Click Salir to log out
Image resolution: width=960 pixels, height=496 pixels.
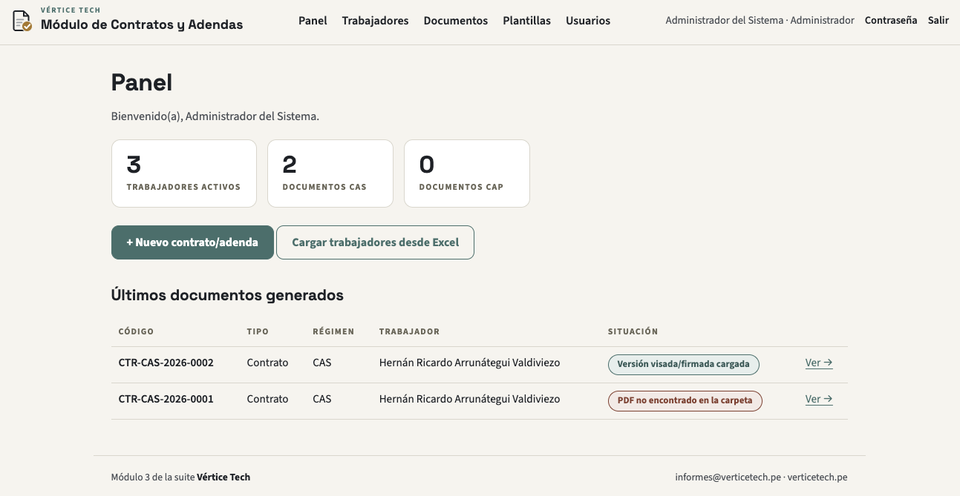[x=938, y=20]
